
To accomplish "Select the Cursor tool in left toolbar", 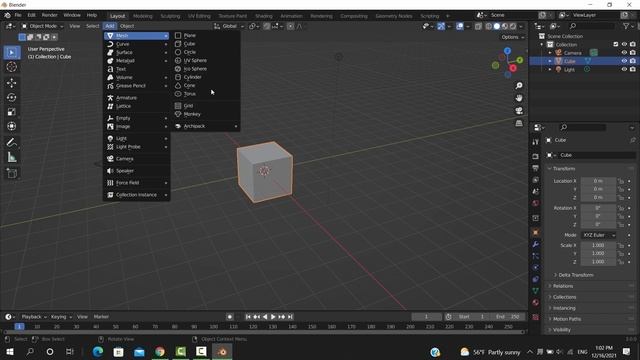I will (11, 67).
